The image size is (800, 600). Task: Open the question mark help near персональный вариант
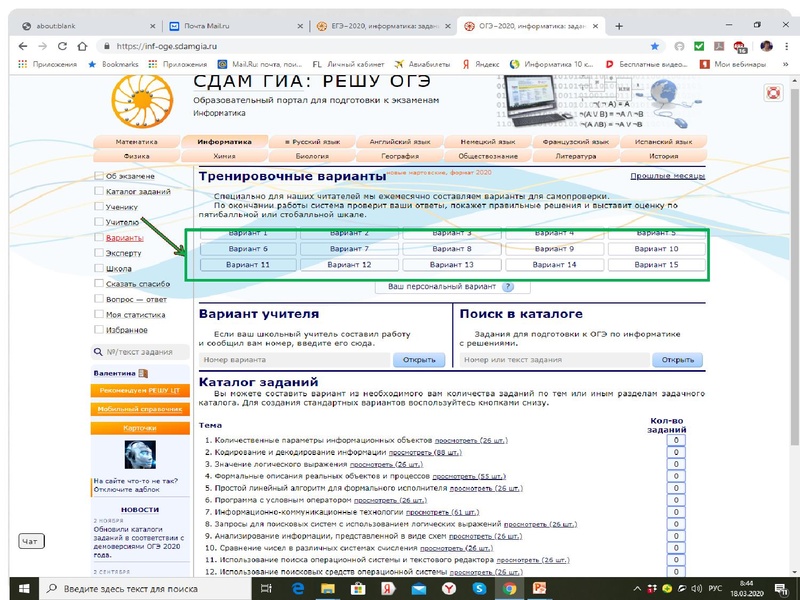pos(507,287)
